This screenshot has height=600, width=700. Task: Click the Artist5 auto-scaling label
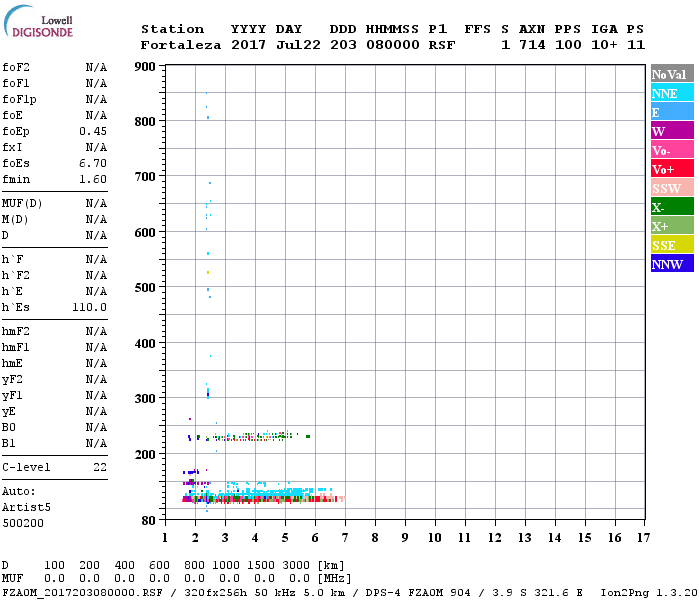click(x=24, y=507)
